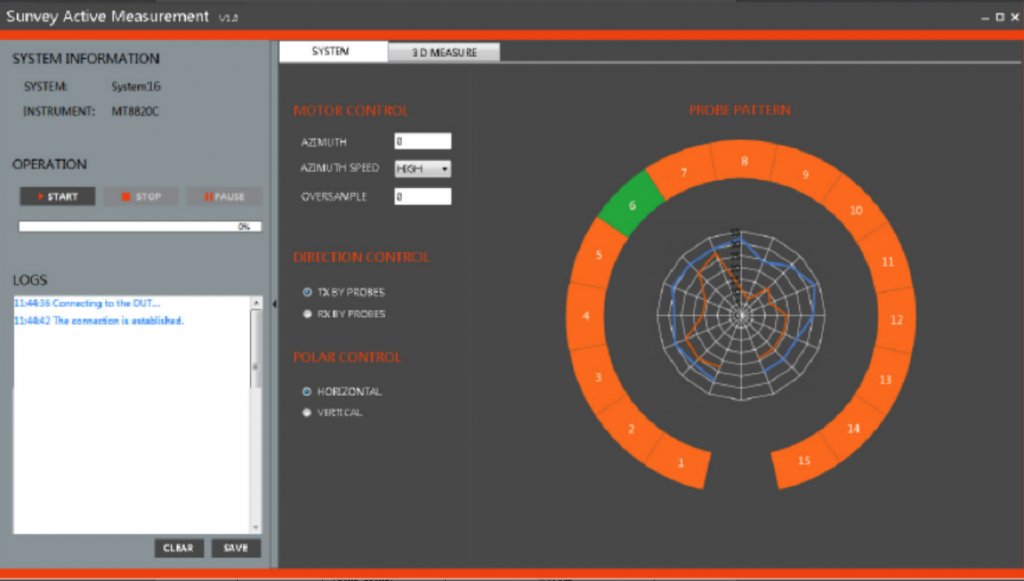This screenshot has width=1024, height=581.
Task: Click the OVERSAMPLE input field
Action: coord(423,196)
